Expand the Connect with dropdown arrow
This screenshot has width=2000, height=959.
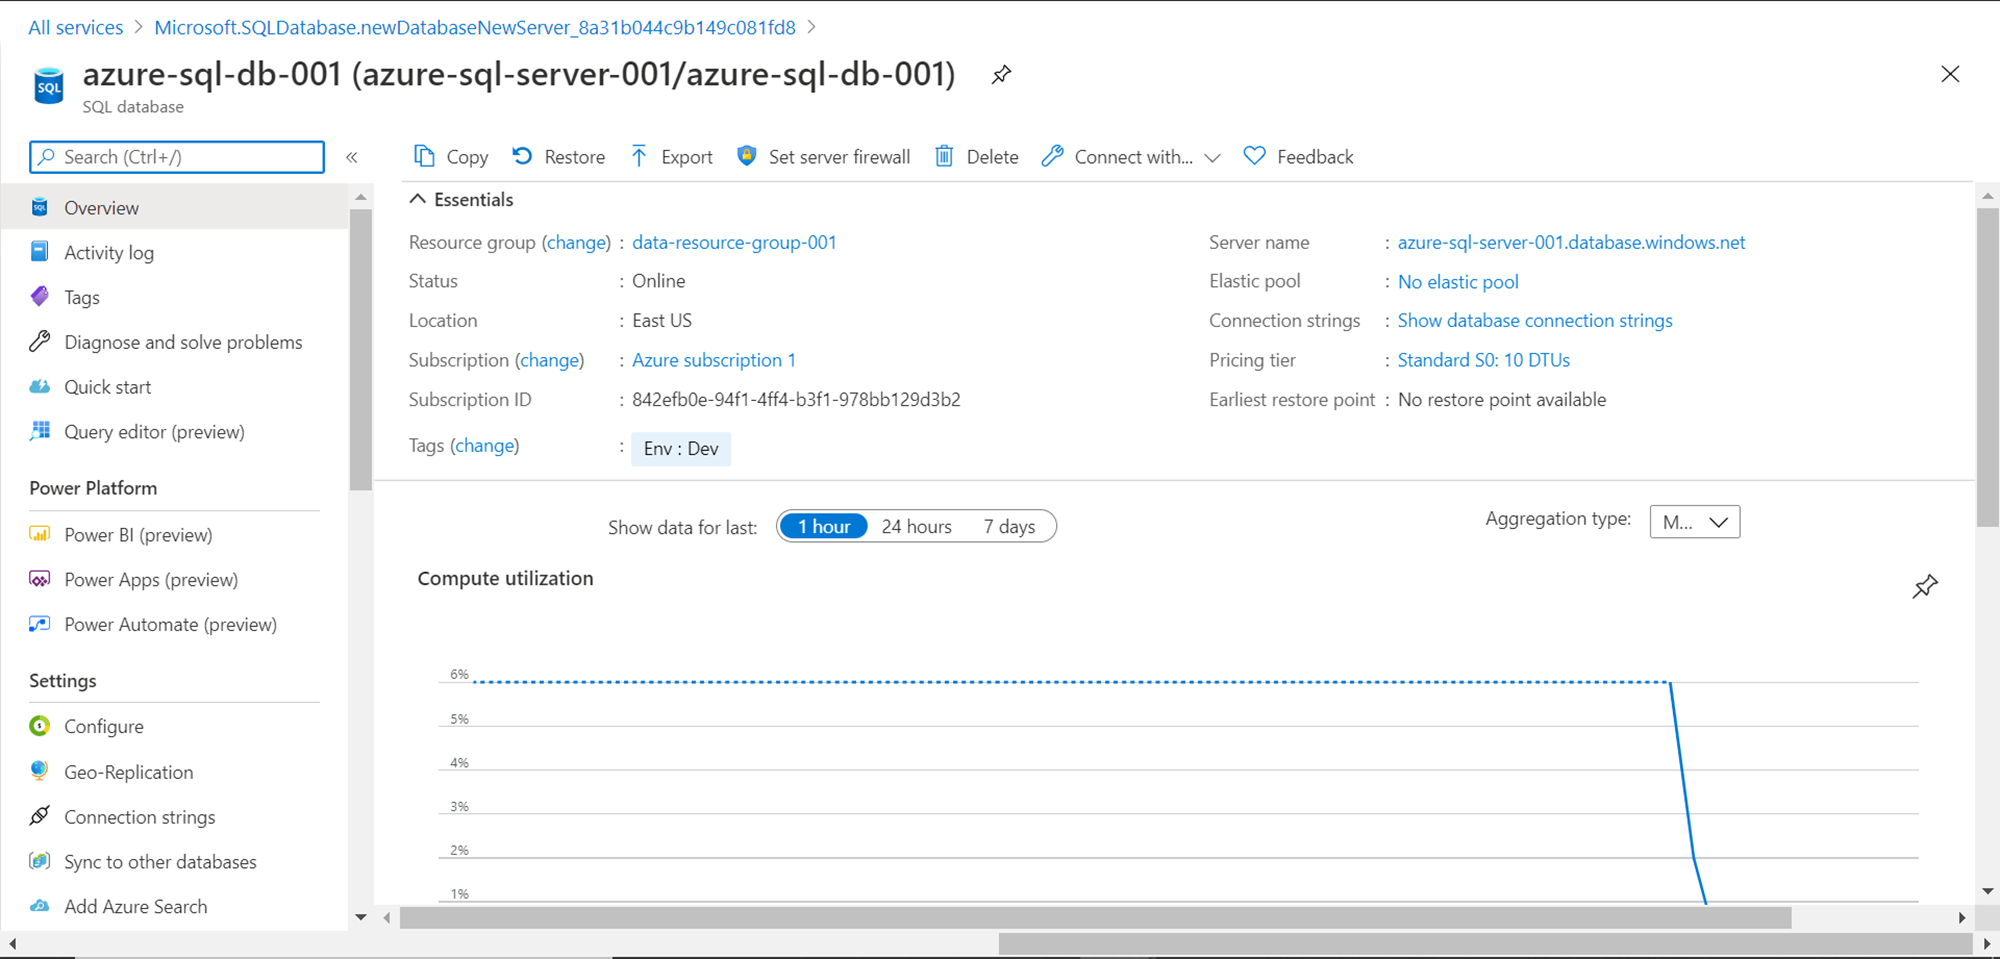[x=1212, y=158]
